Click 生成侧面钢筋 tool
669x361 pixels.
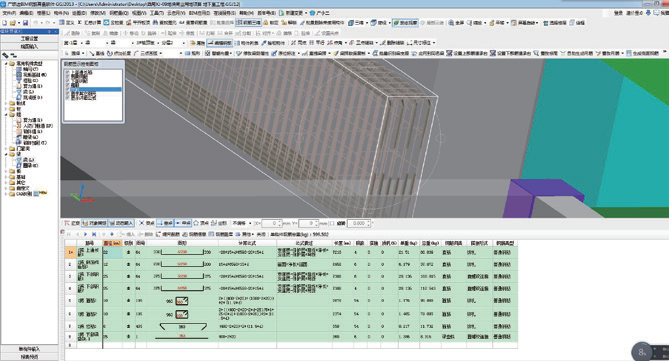pos(643,53)
